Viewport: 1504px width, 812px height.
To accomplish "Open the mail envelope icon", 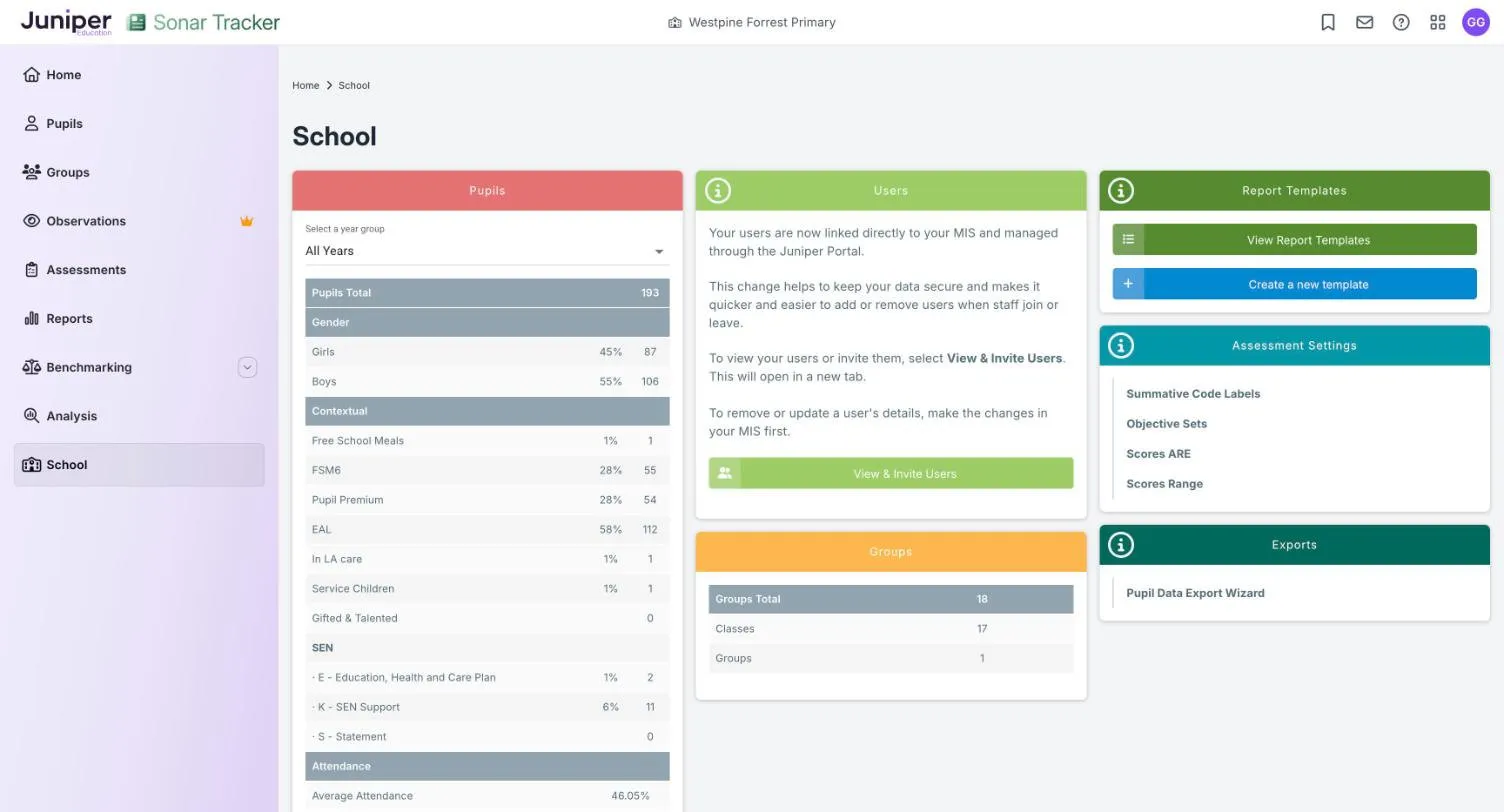I will tap(1364, 22).
